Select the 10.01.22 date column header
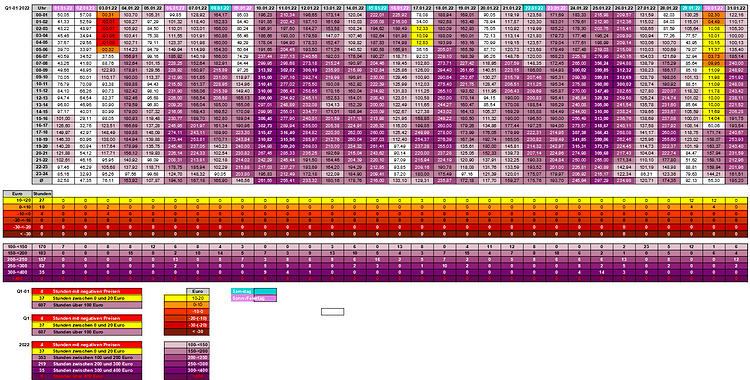750x380 pixels. 264,9
